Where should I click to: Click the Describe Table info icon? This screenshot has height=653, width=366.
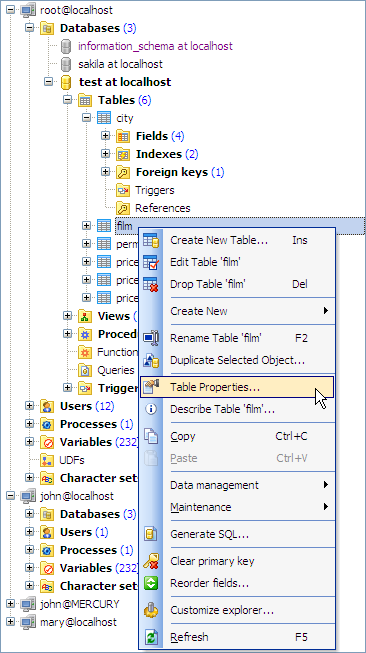[151, 409]
